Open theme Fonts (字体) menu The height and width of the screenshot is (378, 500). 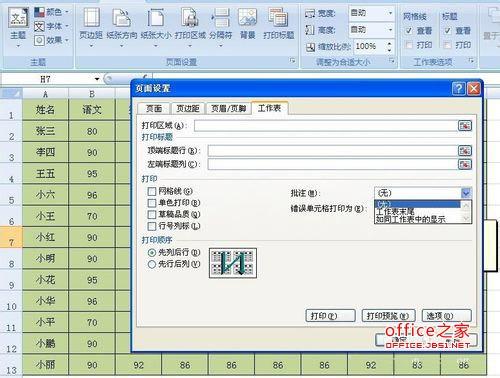(x=52, y=26)
